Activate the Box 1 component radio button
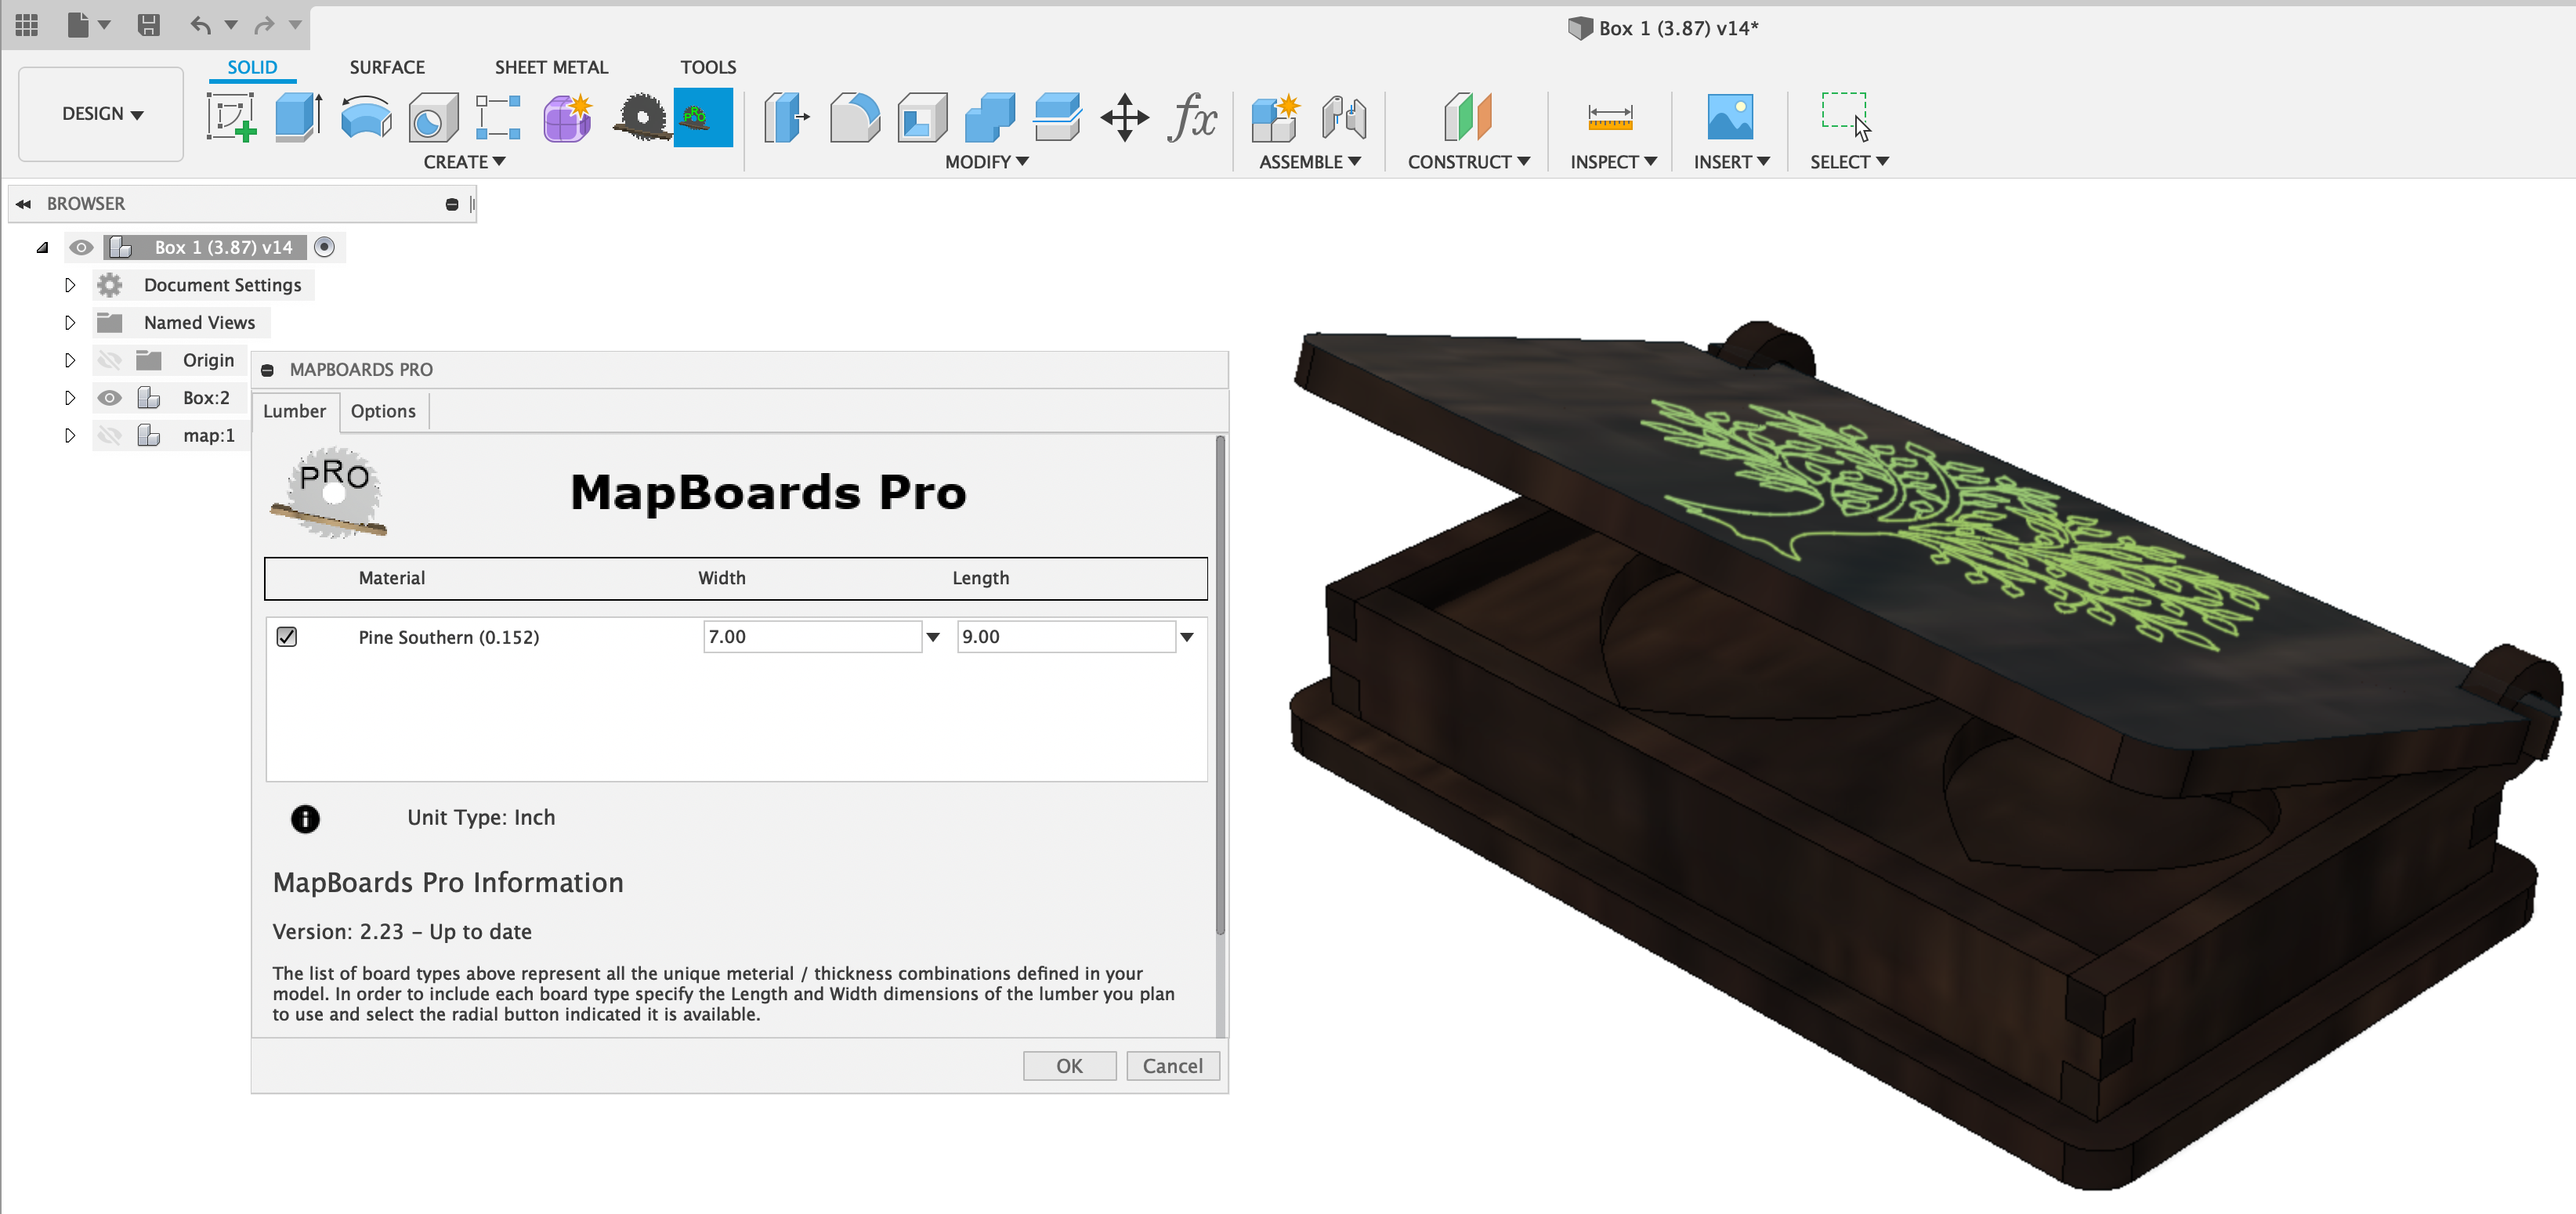Screen dimensions: 2576x1214 pos(324,247)
